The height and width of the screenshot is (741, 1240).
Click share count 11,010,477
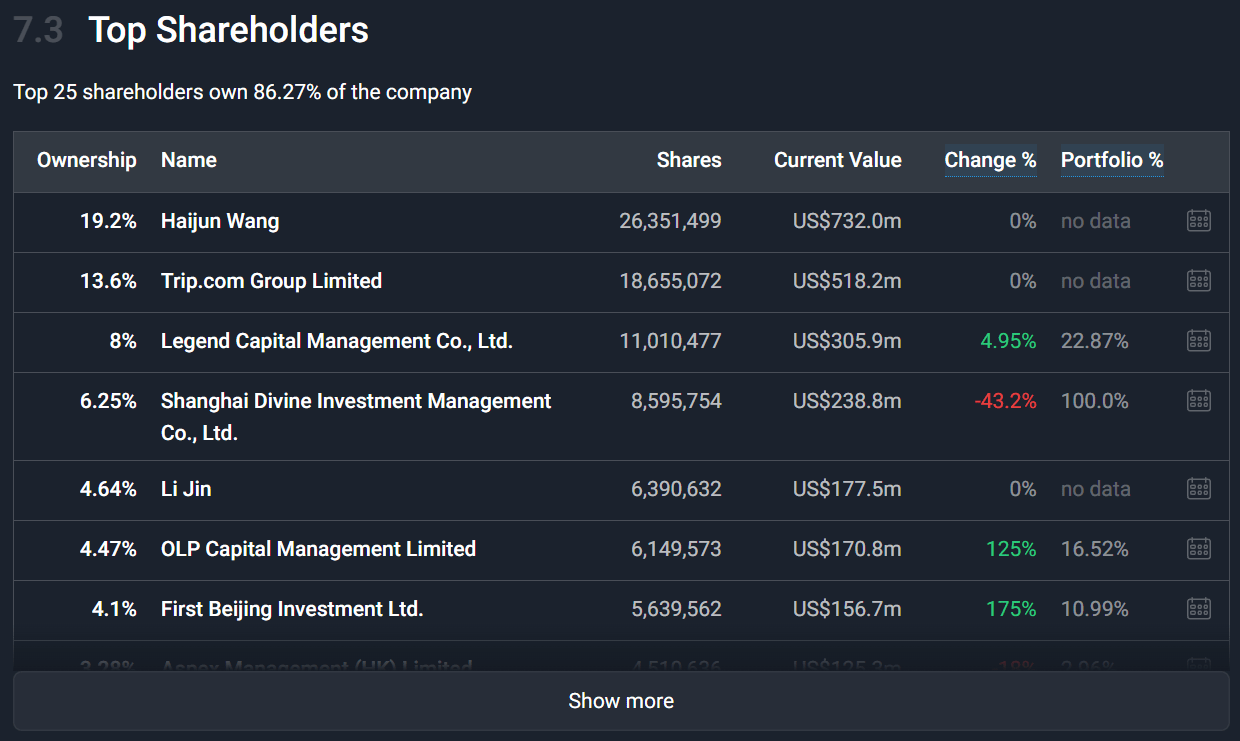pos(670,341)
